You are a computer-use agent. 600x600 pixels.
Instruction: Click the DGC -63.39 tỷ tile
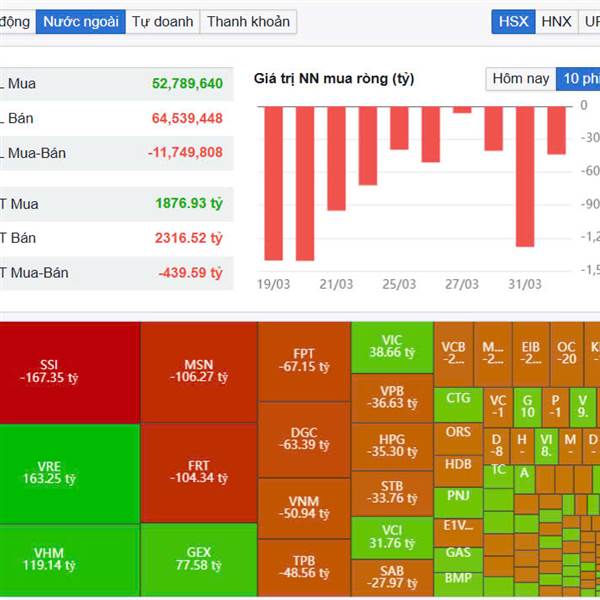[304, 440]
